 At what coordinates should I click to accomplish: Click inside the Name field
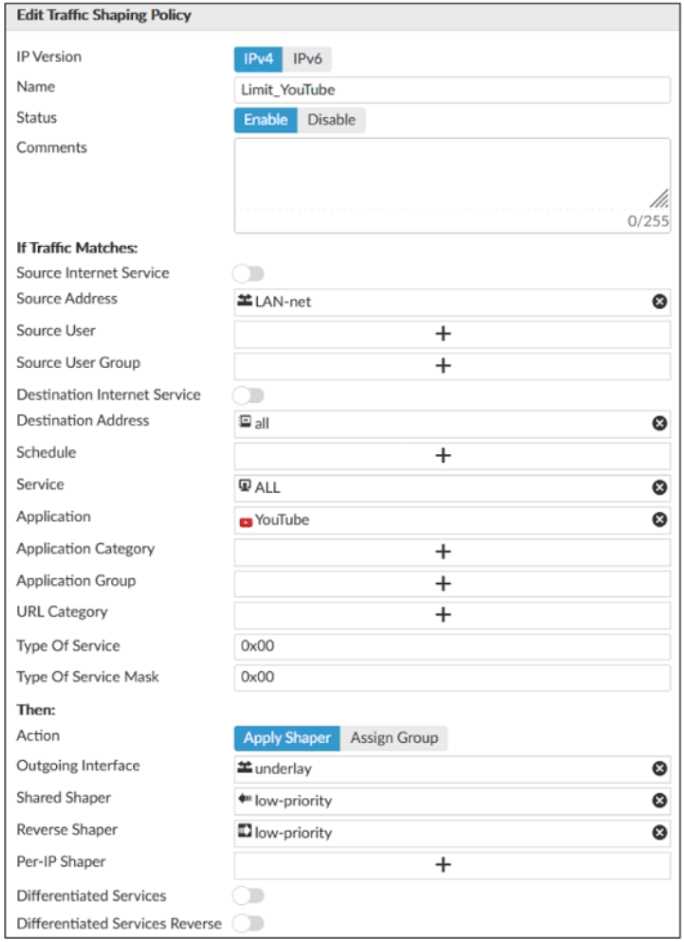coord(400,88)
